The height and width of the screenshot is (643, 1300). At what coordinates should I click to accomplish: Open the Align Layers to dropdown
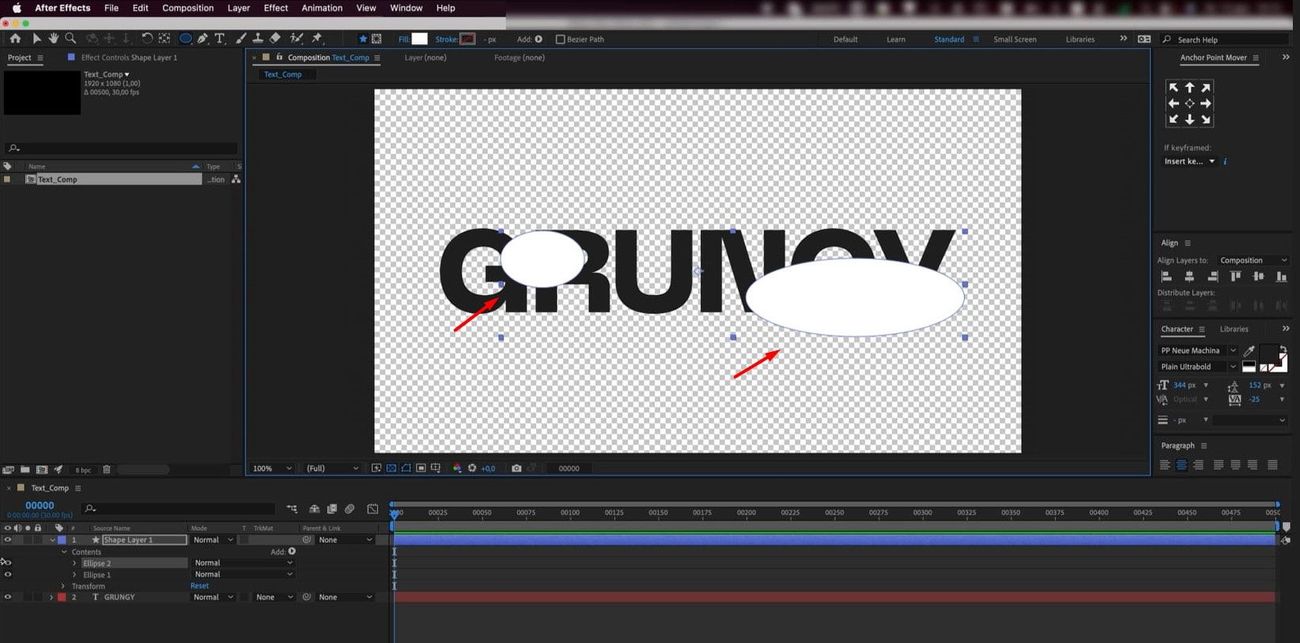click(1253, 260)
